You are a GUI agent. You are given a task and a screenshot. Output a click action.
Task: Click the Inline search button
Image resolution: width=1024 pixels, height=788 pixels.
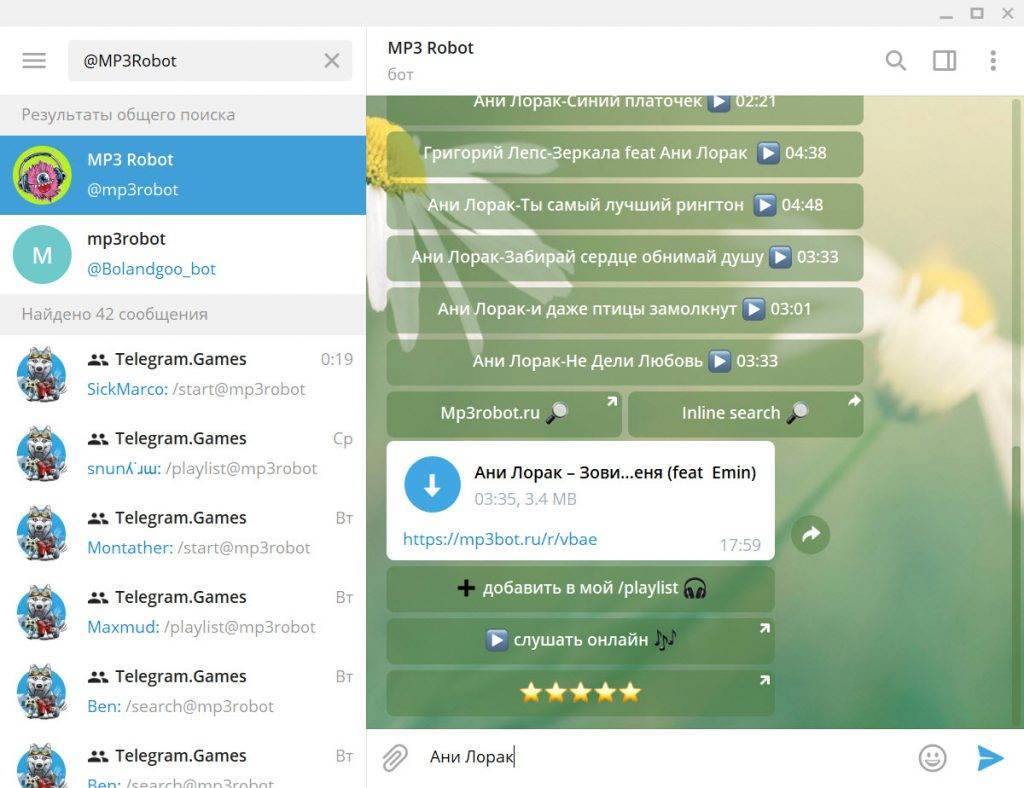pyautogui.click(x=746, y=414)
